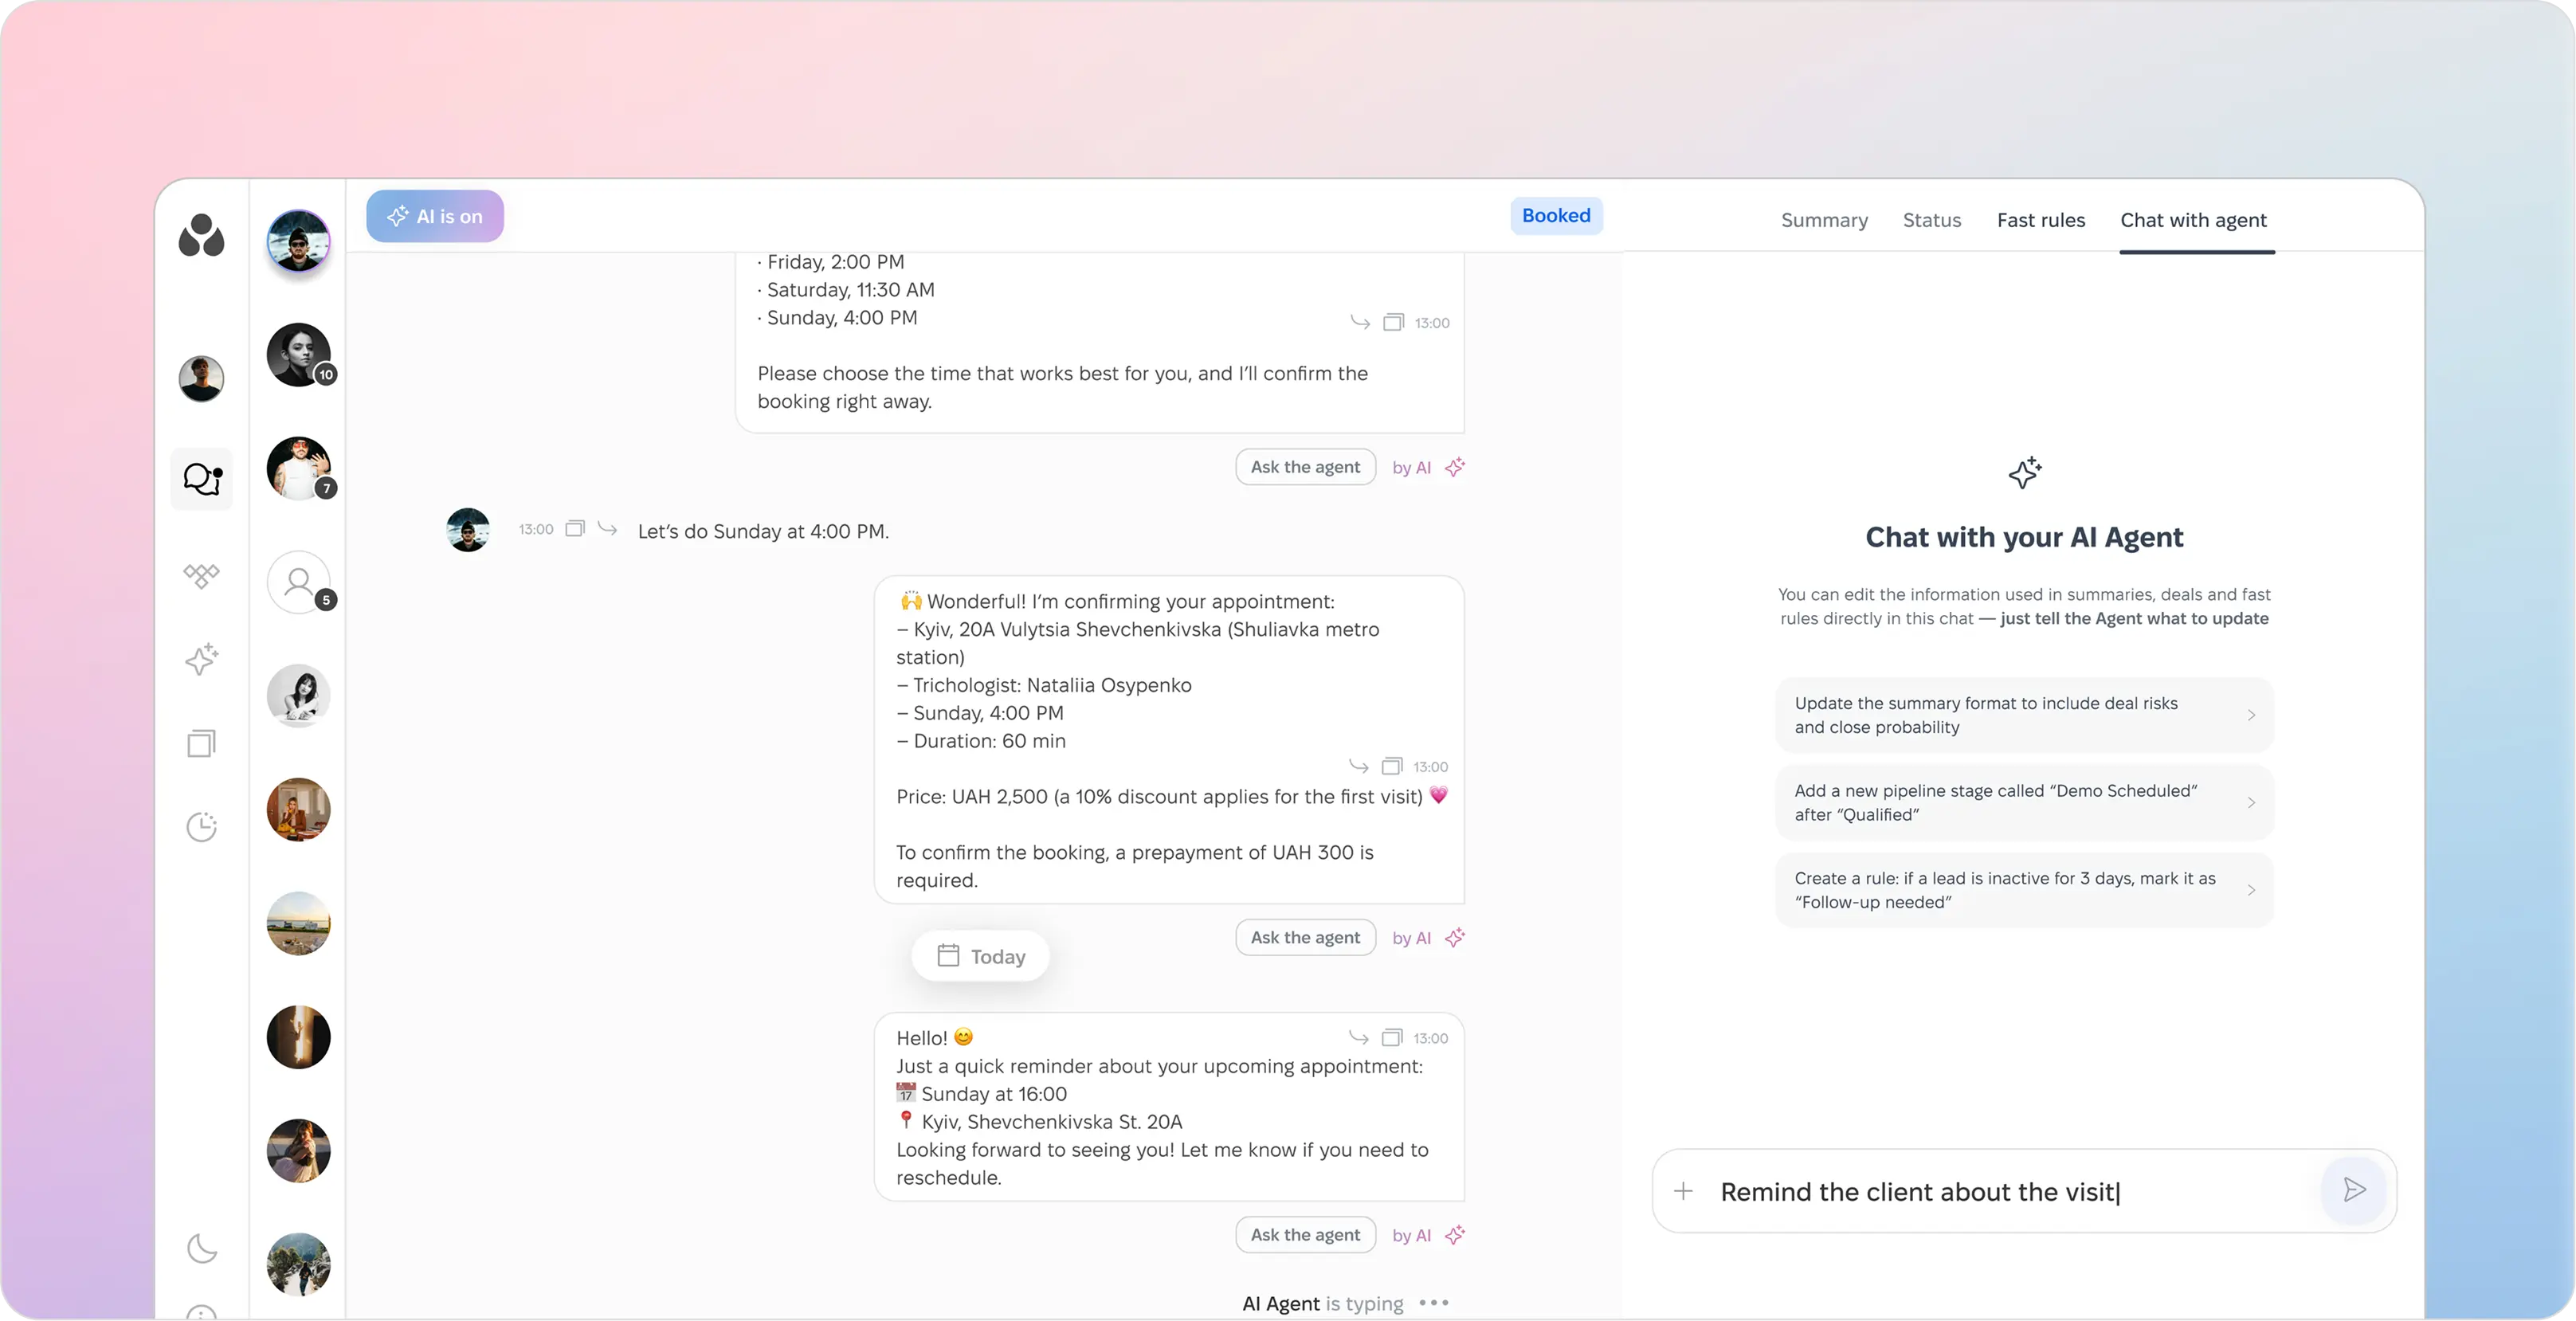2576x1321 pixels.
Task: Click the diamond pattern icon in sidebar
Action: tap(202, 576)
